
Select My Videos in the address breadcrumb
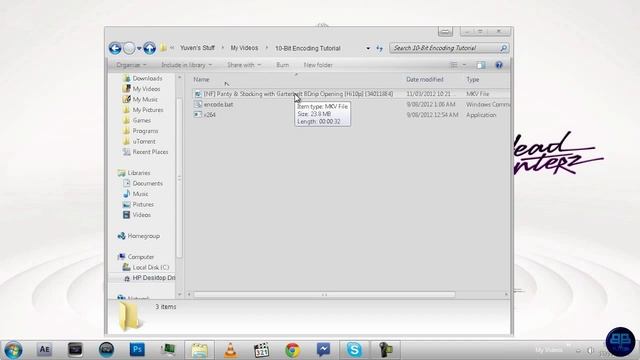(244, 48)
